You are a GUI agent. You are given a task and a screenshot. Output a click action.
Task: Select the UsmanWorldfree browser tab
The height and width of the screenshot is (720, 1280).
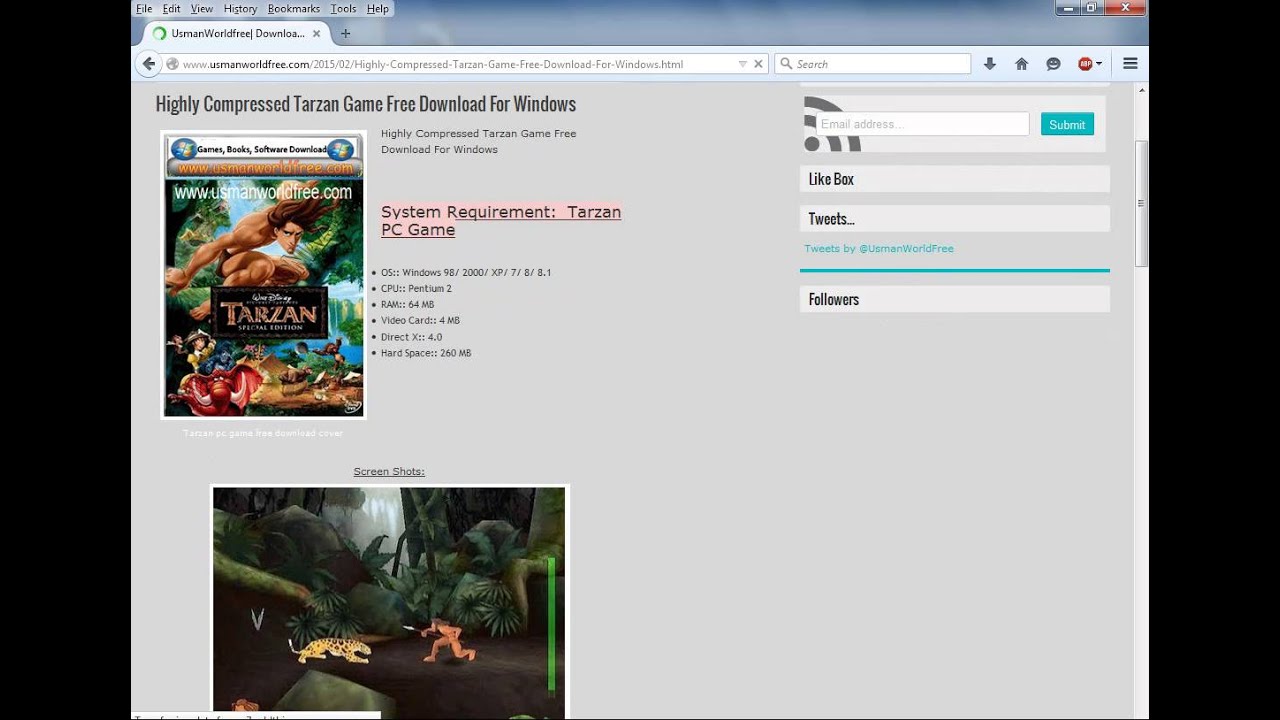(237, 33)
